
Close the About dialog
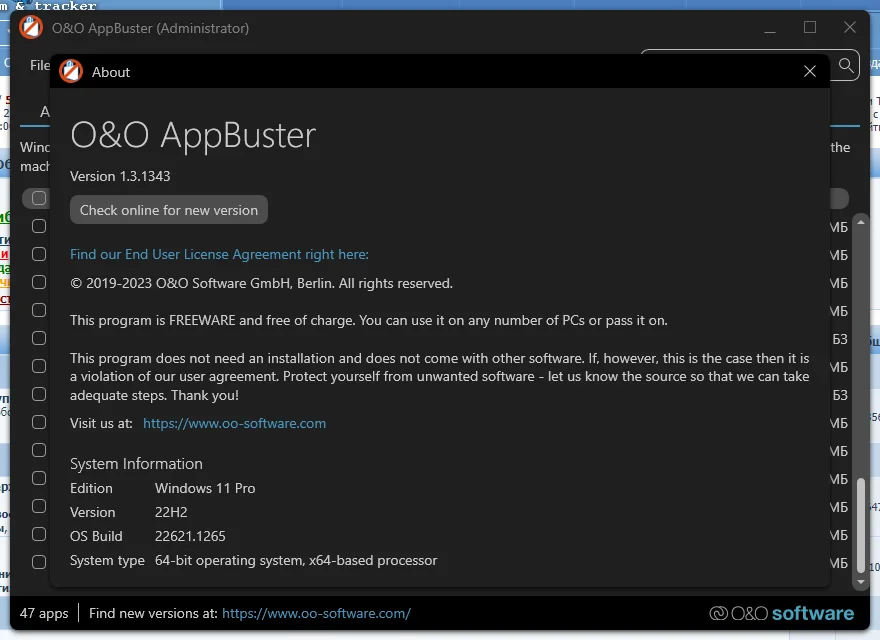[810, 72]
